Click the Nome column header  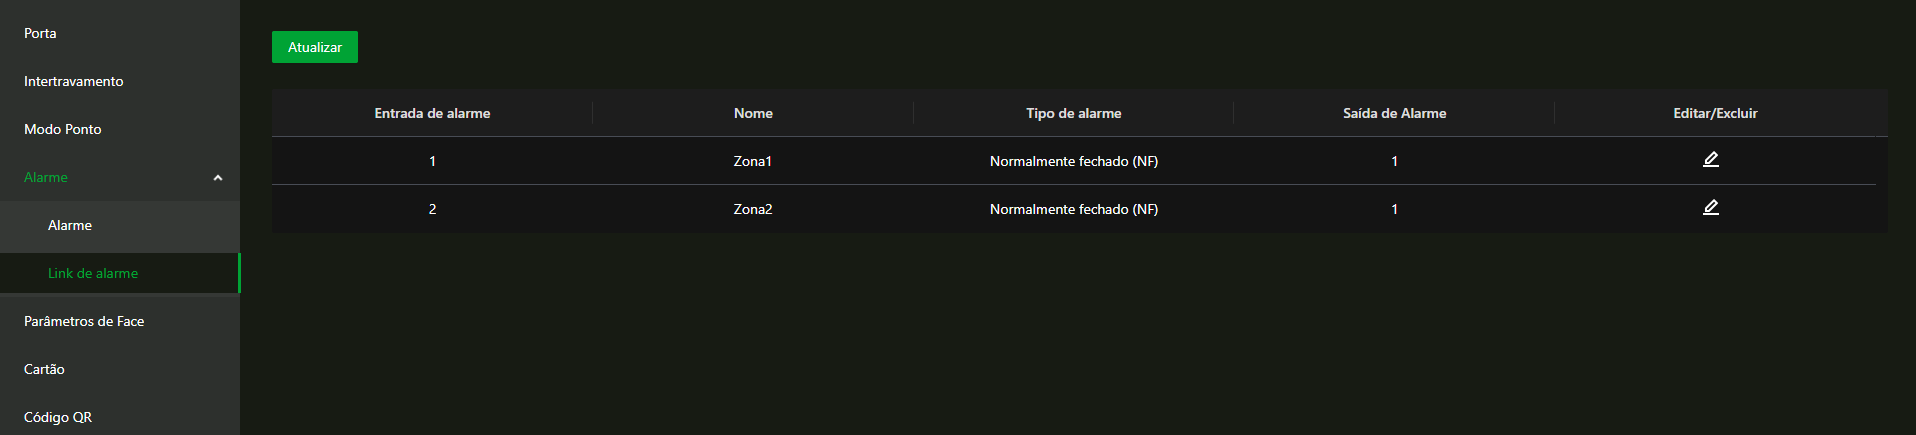click(x=753, y=113)
